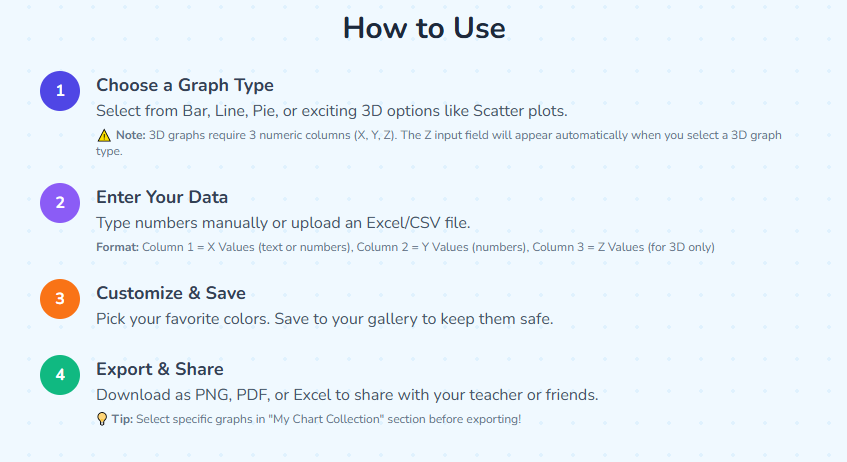Click the "Download as PNG, PDF" sentence

[346, 395]
